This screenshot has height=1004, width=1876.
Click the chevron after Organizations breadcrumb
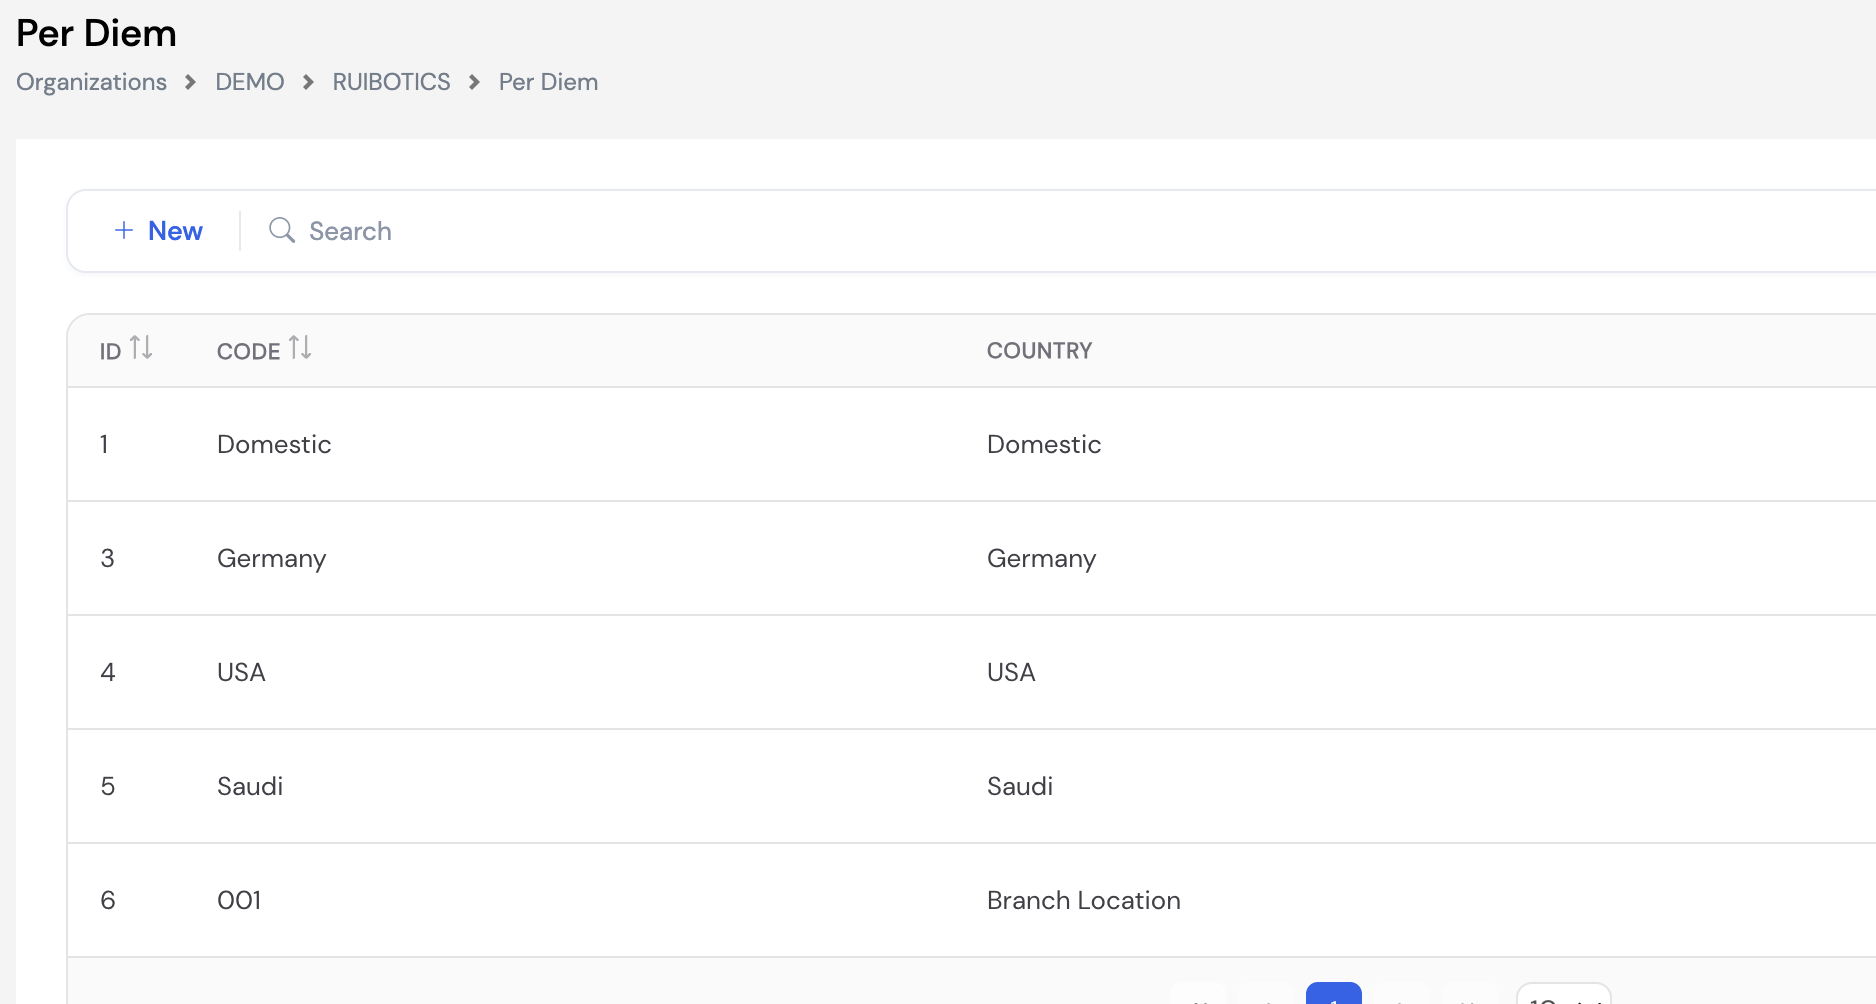pyautogui.click(x=190, y=82)
